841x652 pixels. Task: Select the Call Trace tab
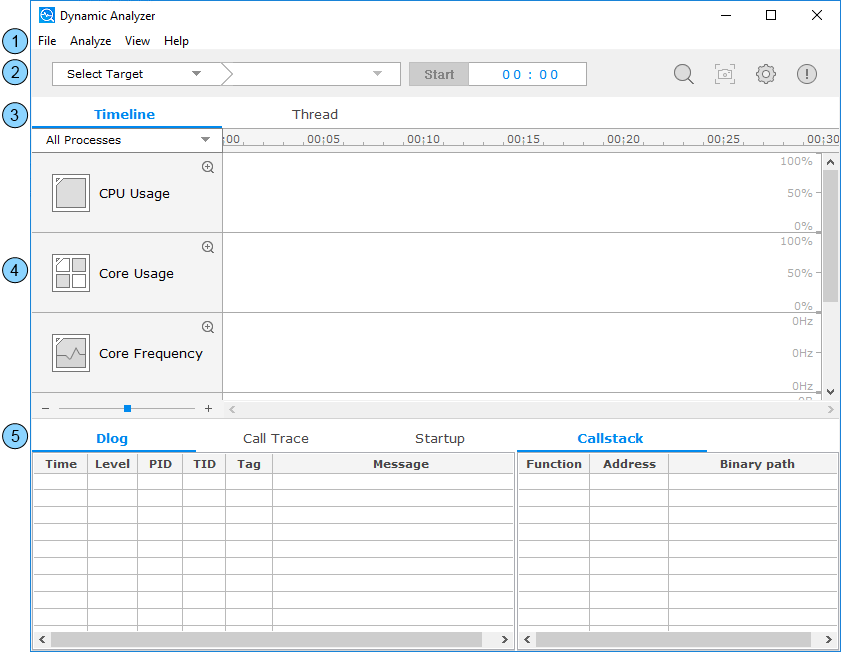(x=276, y=438)
